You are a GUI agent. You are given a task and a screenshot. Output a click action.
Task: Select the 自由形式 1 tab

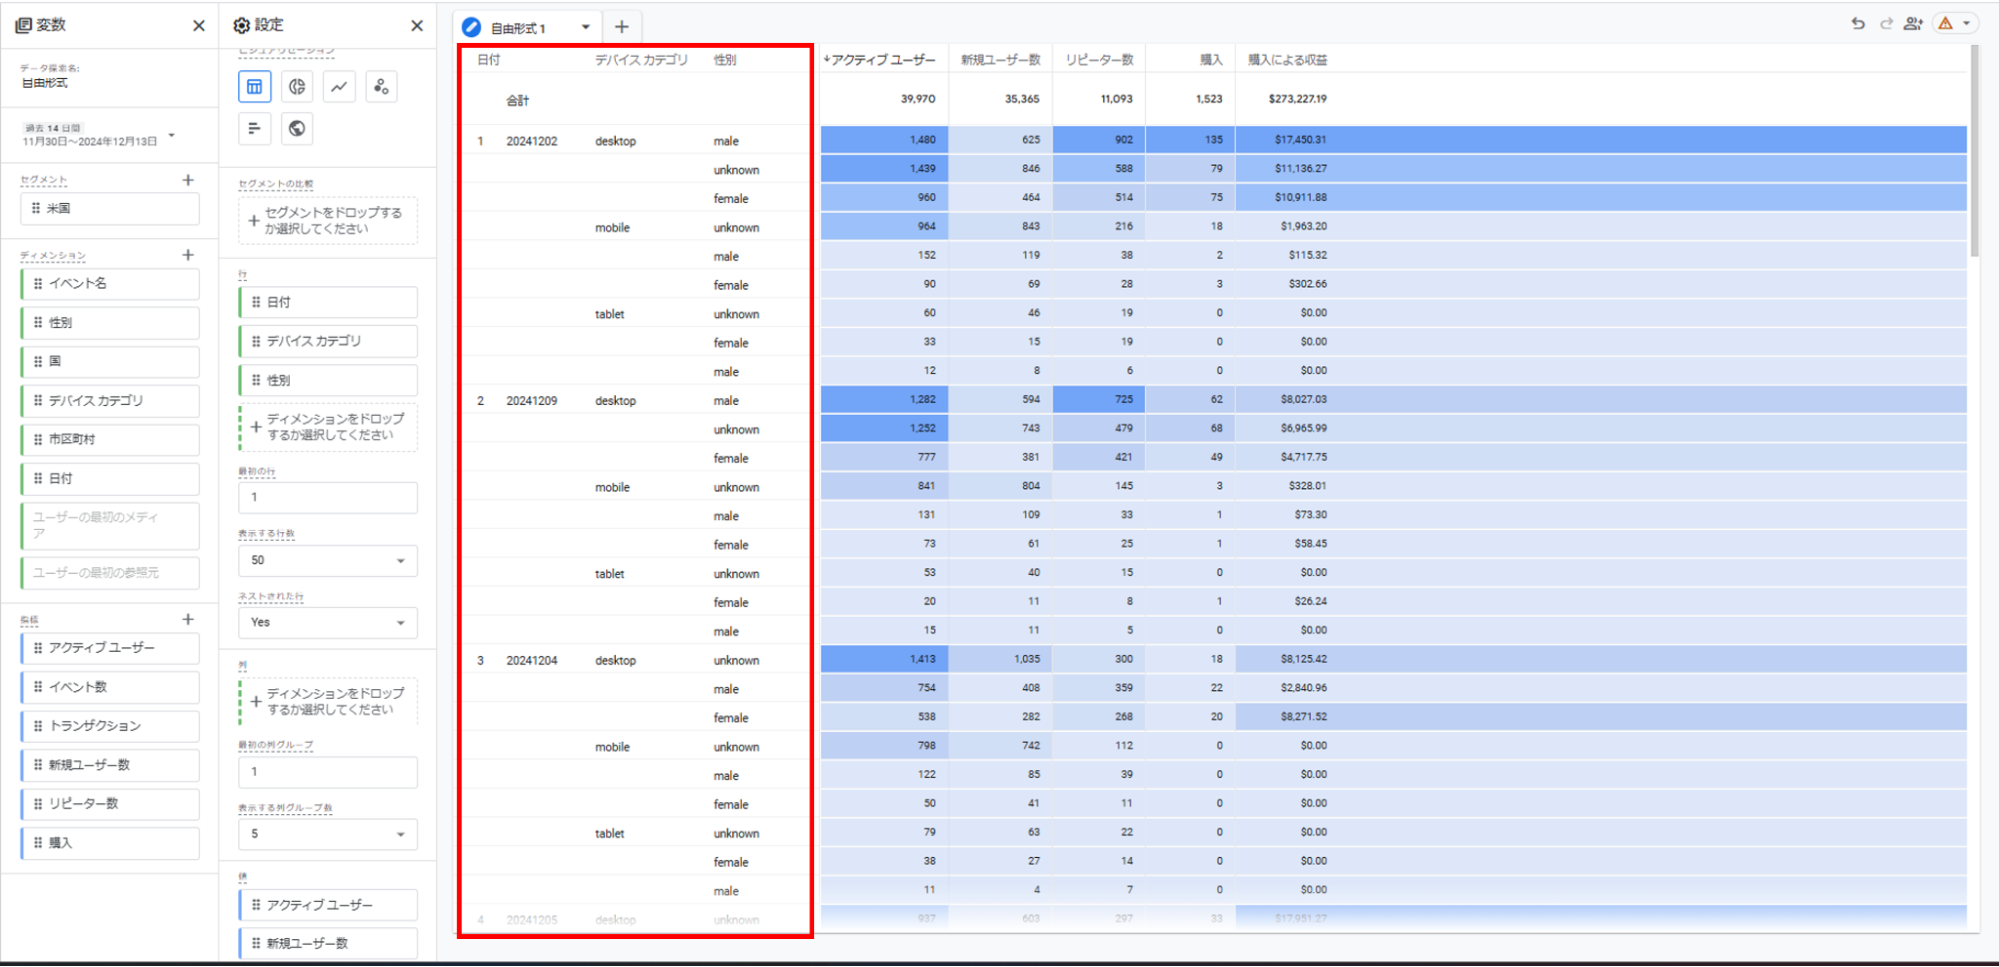click(x=518, y=28)
